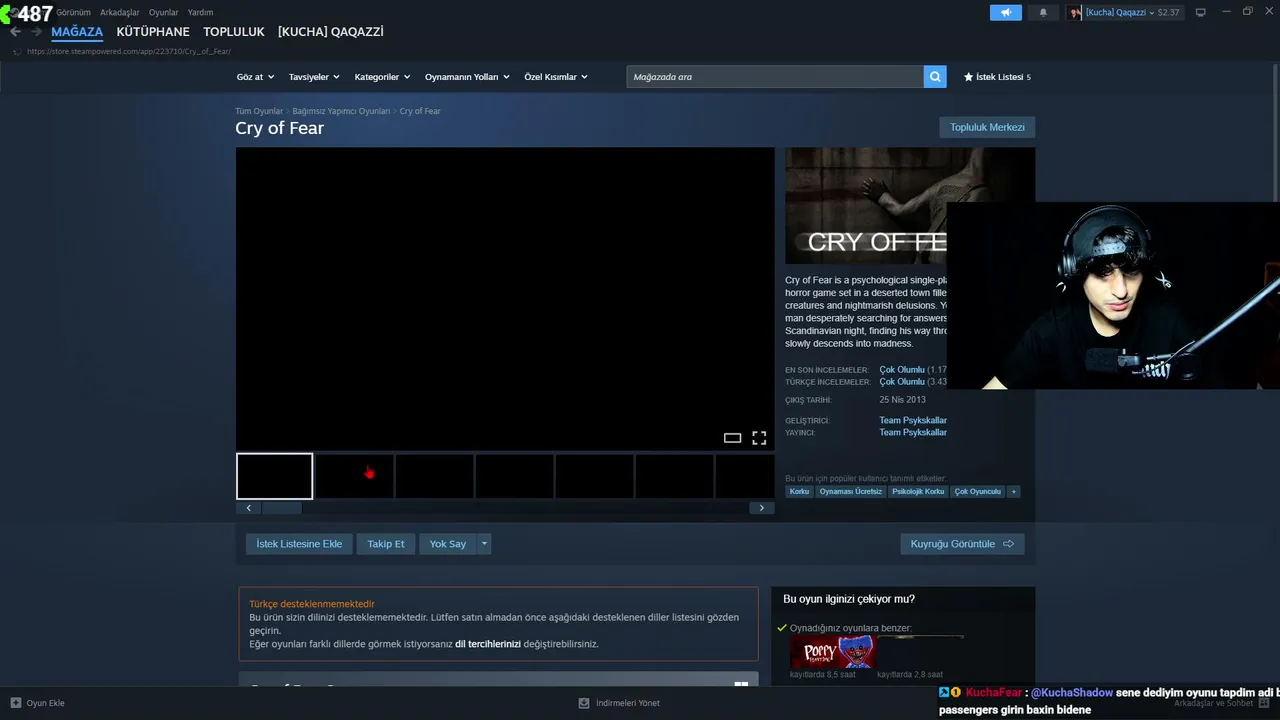This screenshot has width=1280, height=720.
Task: Go back with the left arrow
Action: pyautogui.click(x=15, y=32)
